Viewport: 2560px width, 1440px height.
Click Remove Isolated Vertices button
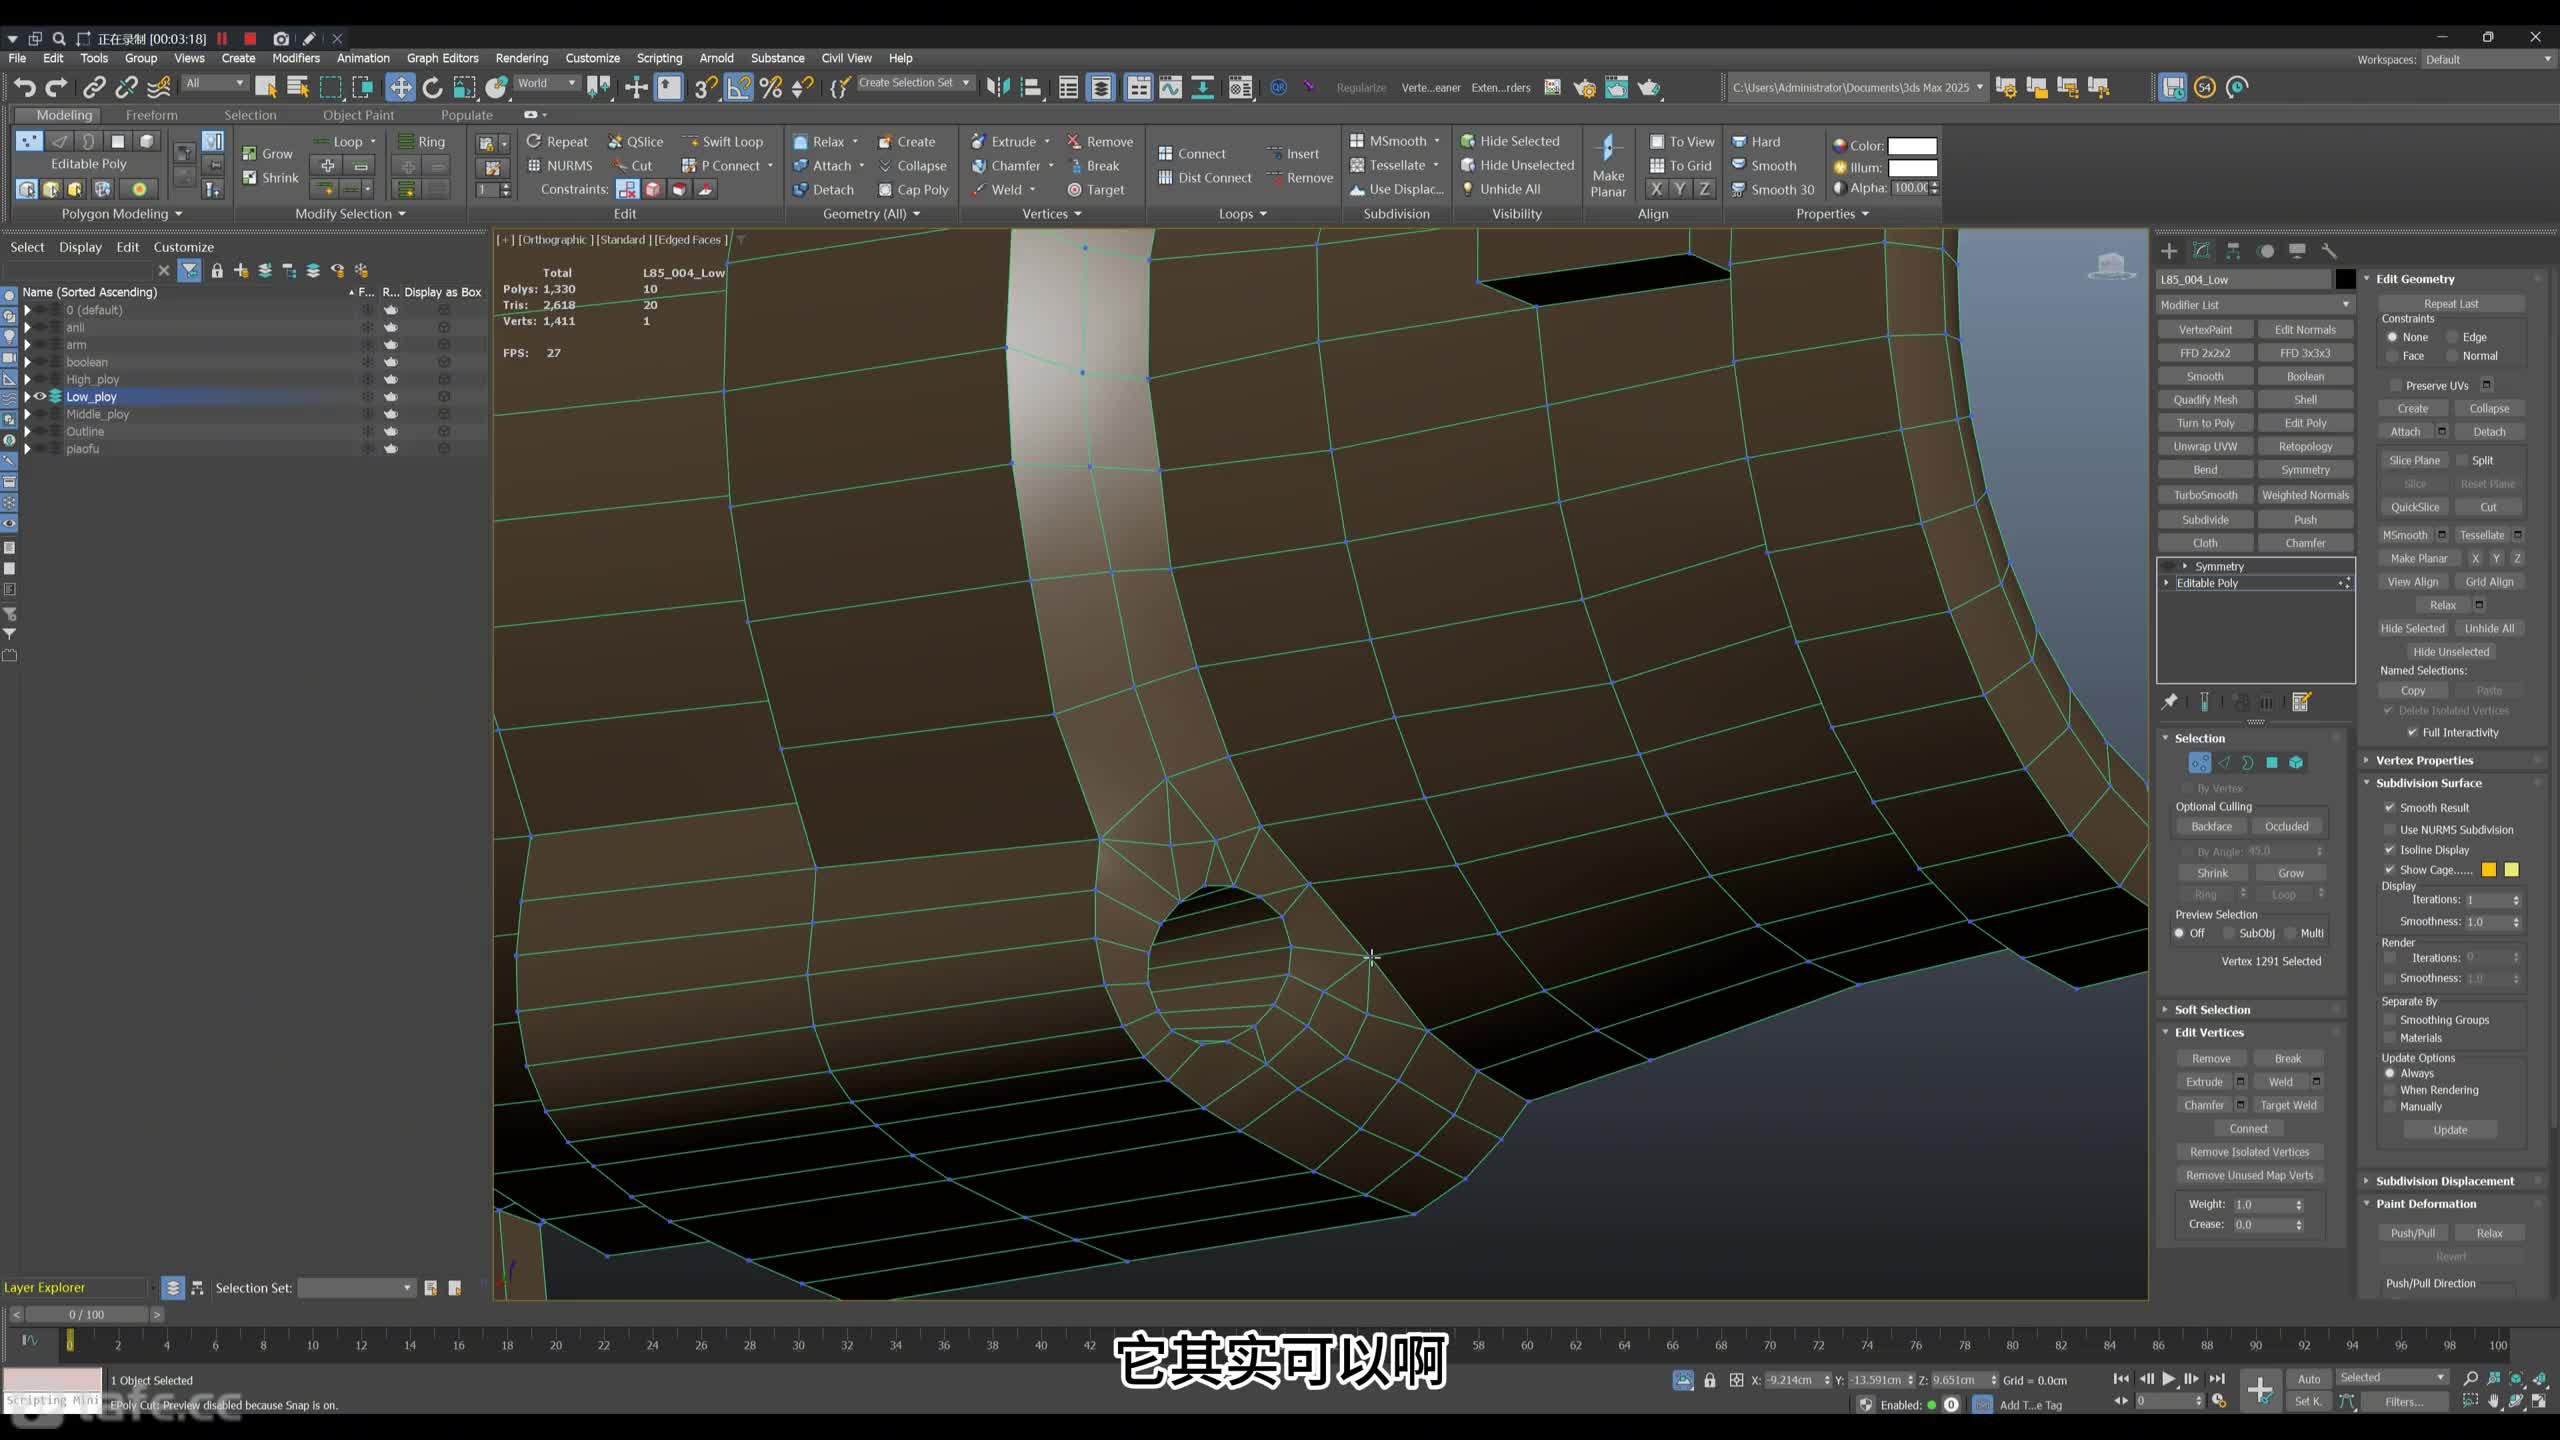point(2249,1153)
